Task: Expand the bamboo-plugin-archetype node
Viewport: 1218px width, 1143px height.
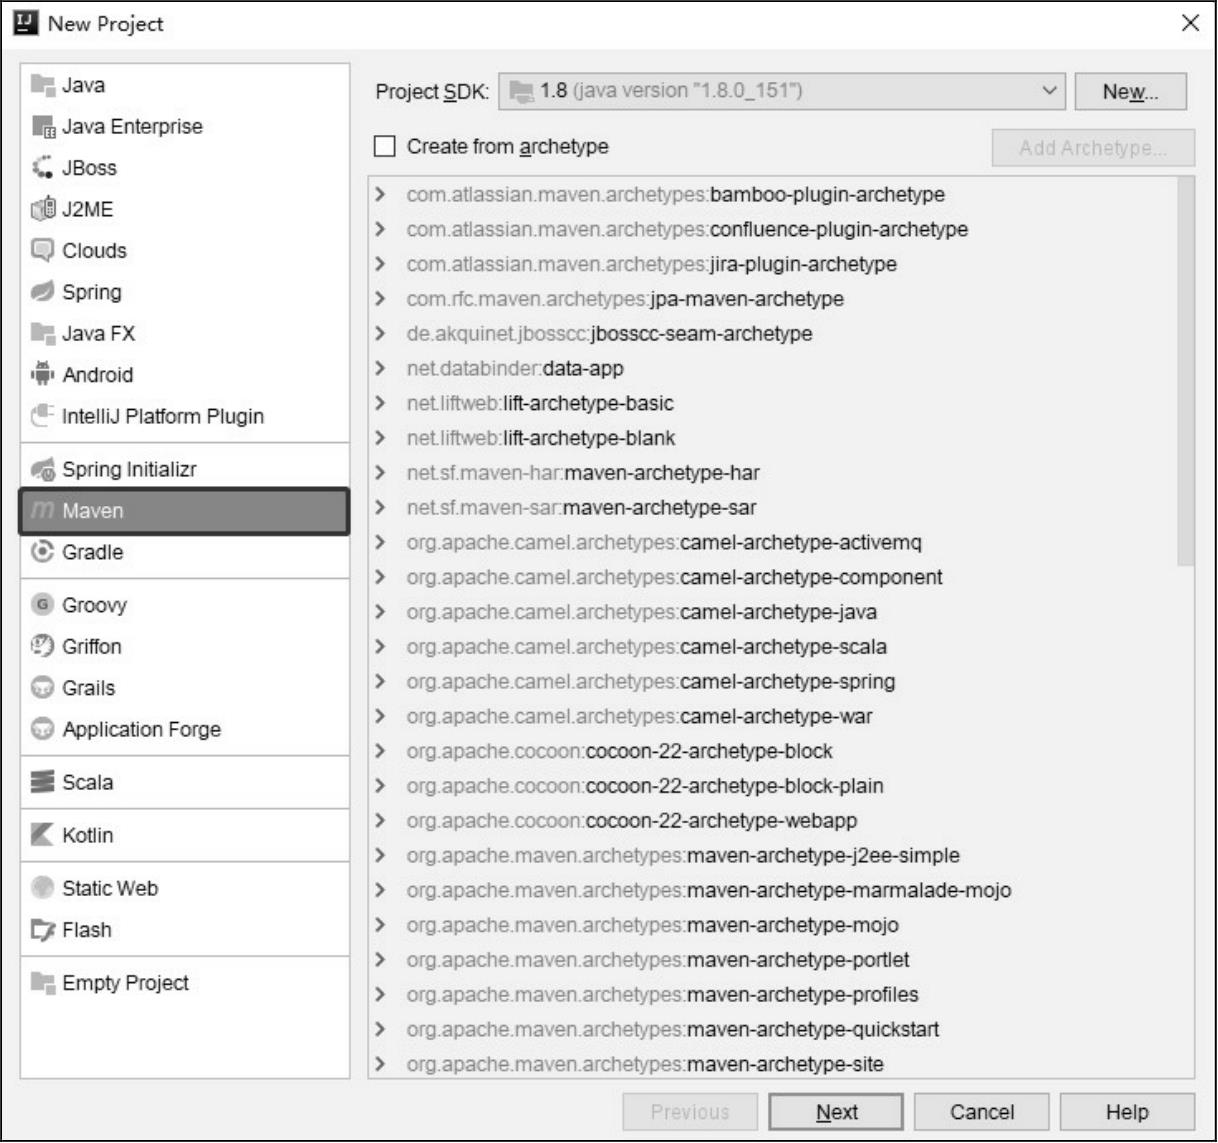Action: [380, 194]
